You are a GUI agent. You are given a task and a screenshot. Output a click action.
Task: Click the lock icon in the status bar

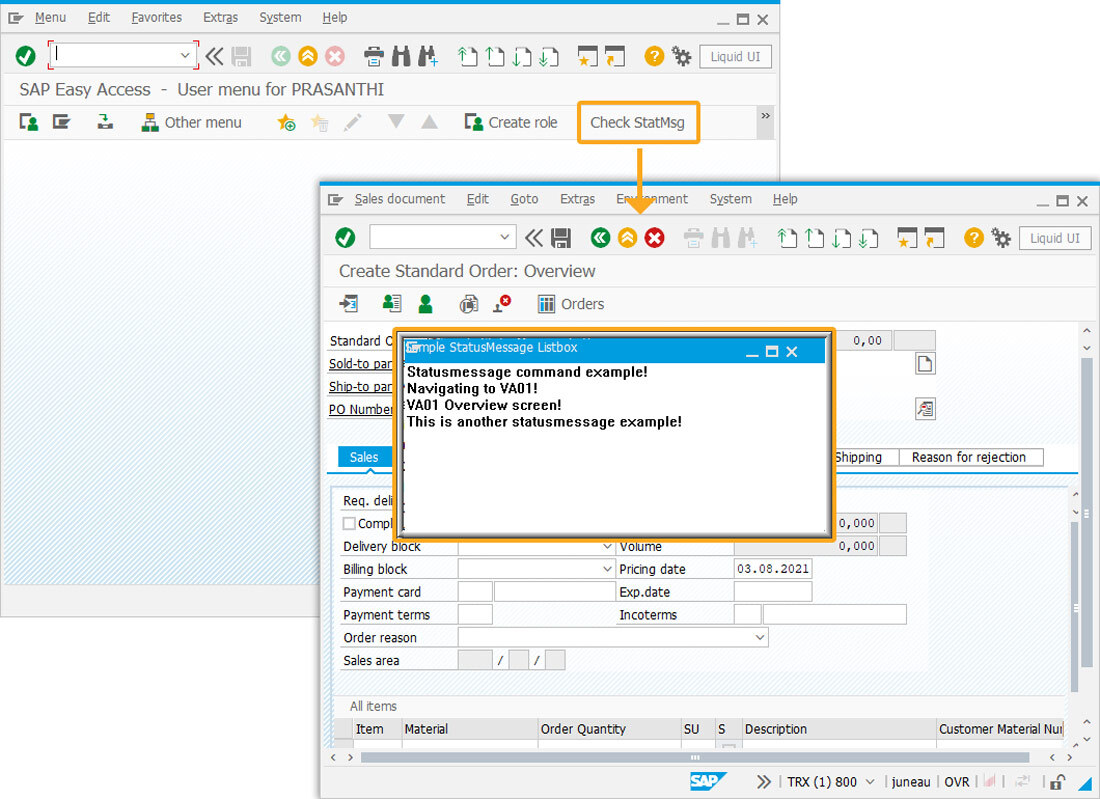point(1058,781)
